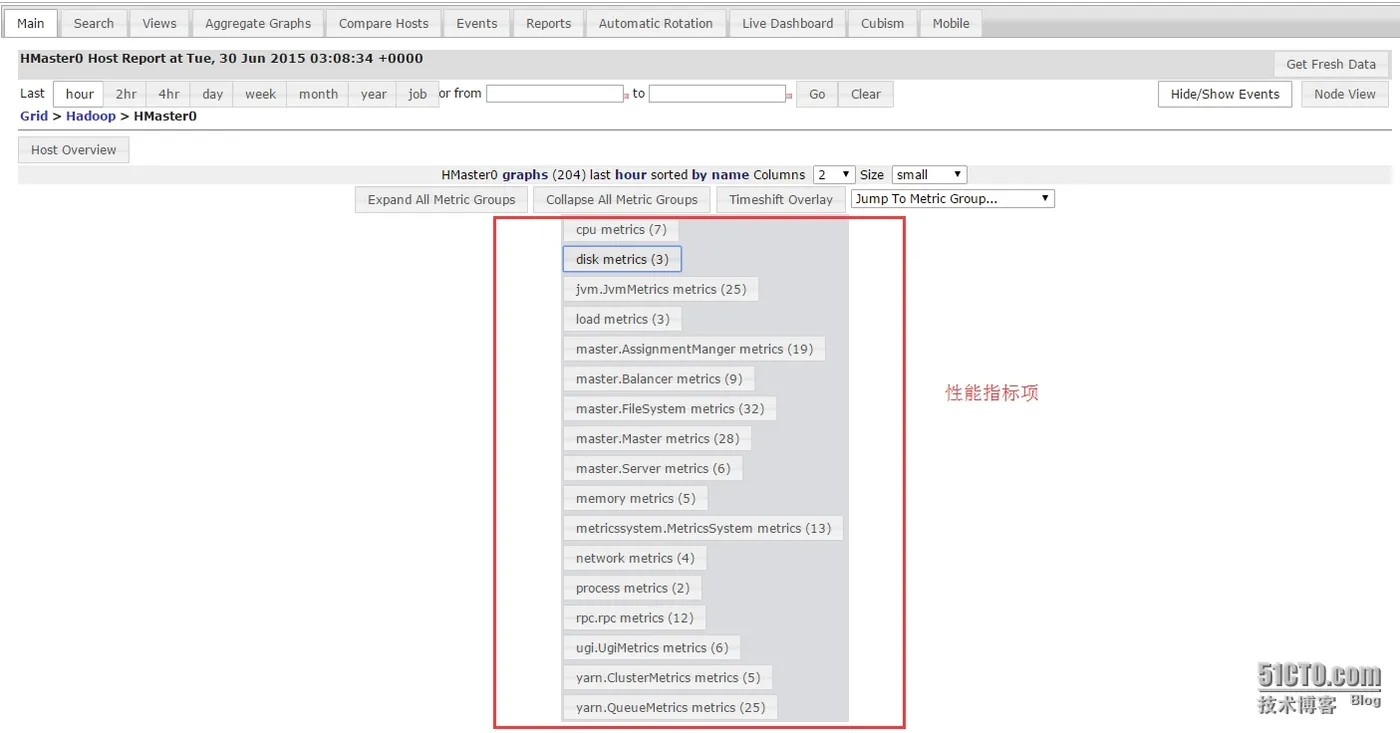Select the day time range
The height and width of the screenshot is (733, 1400).
point(212,94)
